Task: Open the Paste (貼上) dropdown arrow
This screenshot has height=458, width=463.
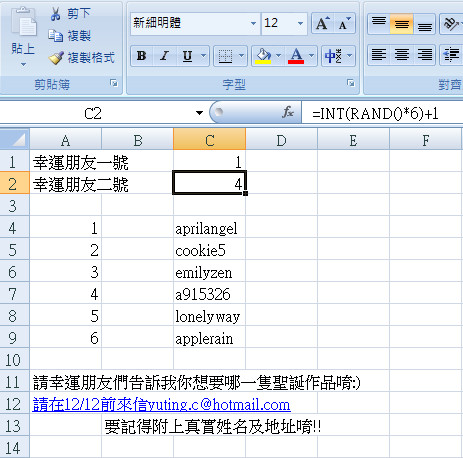Action: [23, 64]
